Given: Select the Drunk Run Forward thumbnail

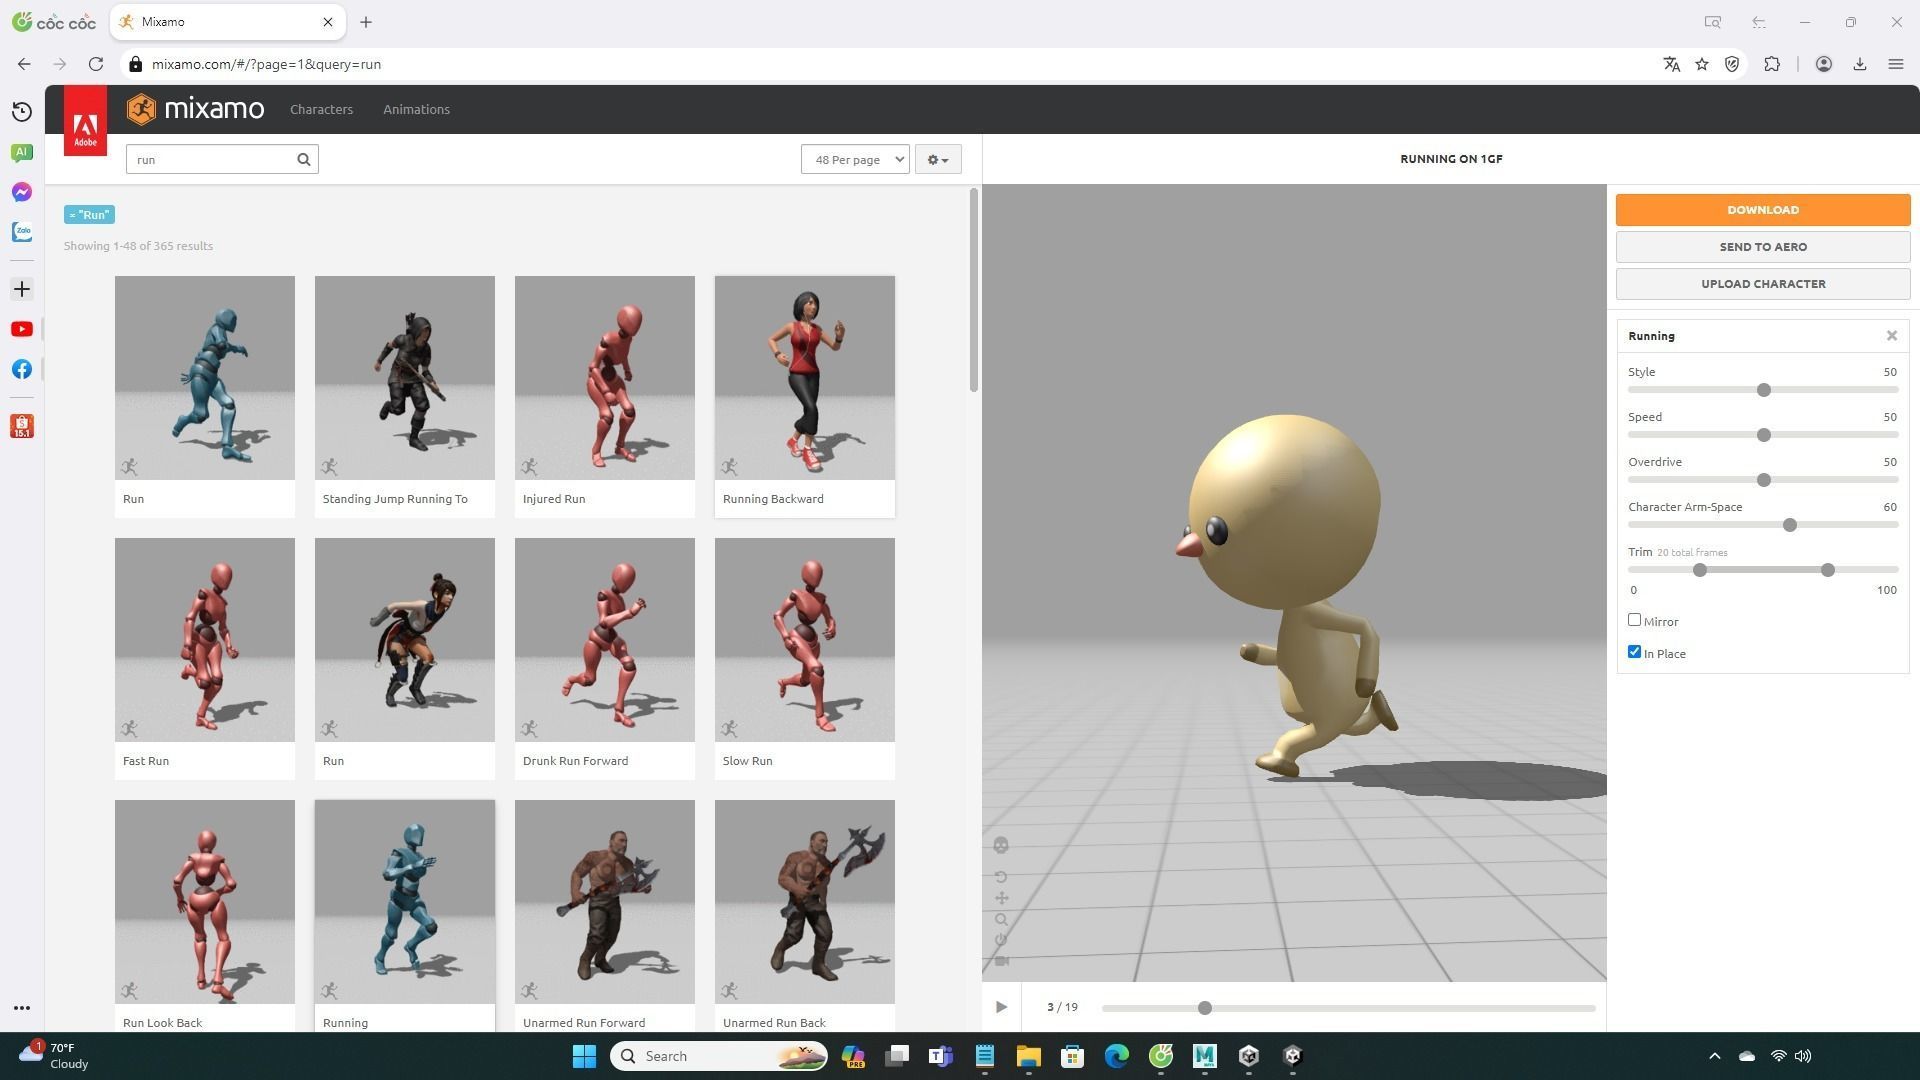Looking at the screenshot, I should coord(605,640).
